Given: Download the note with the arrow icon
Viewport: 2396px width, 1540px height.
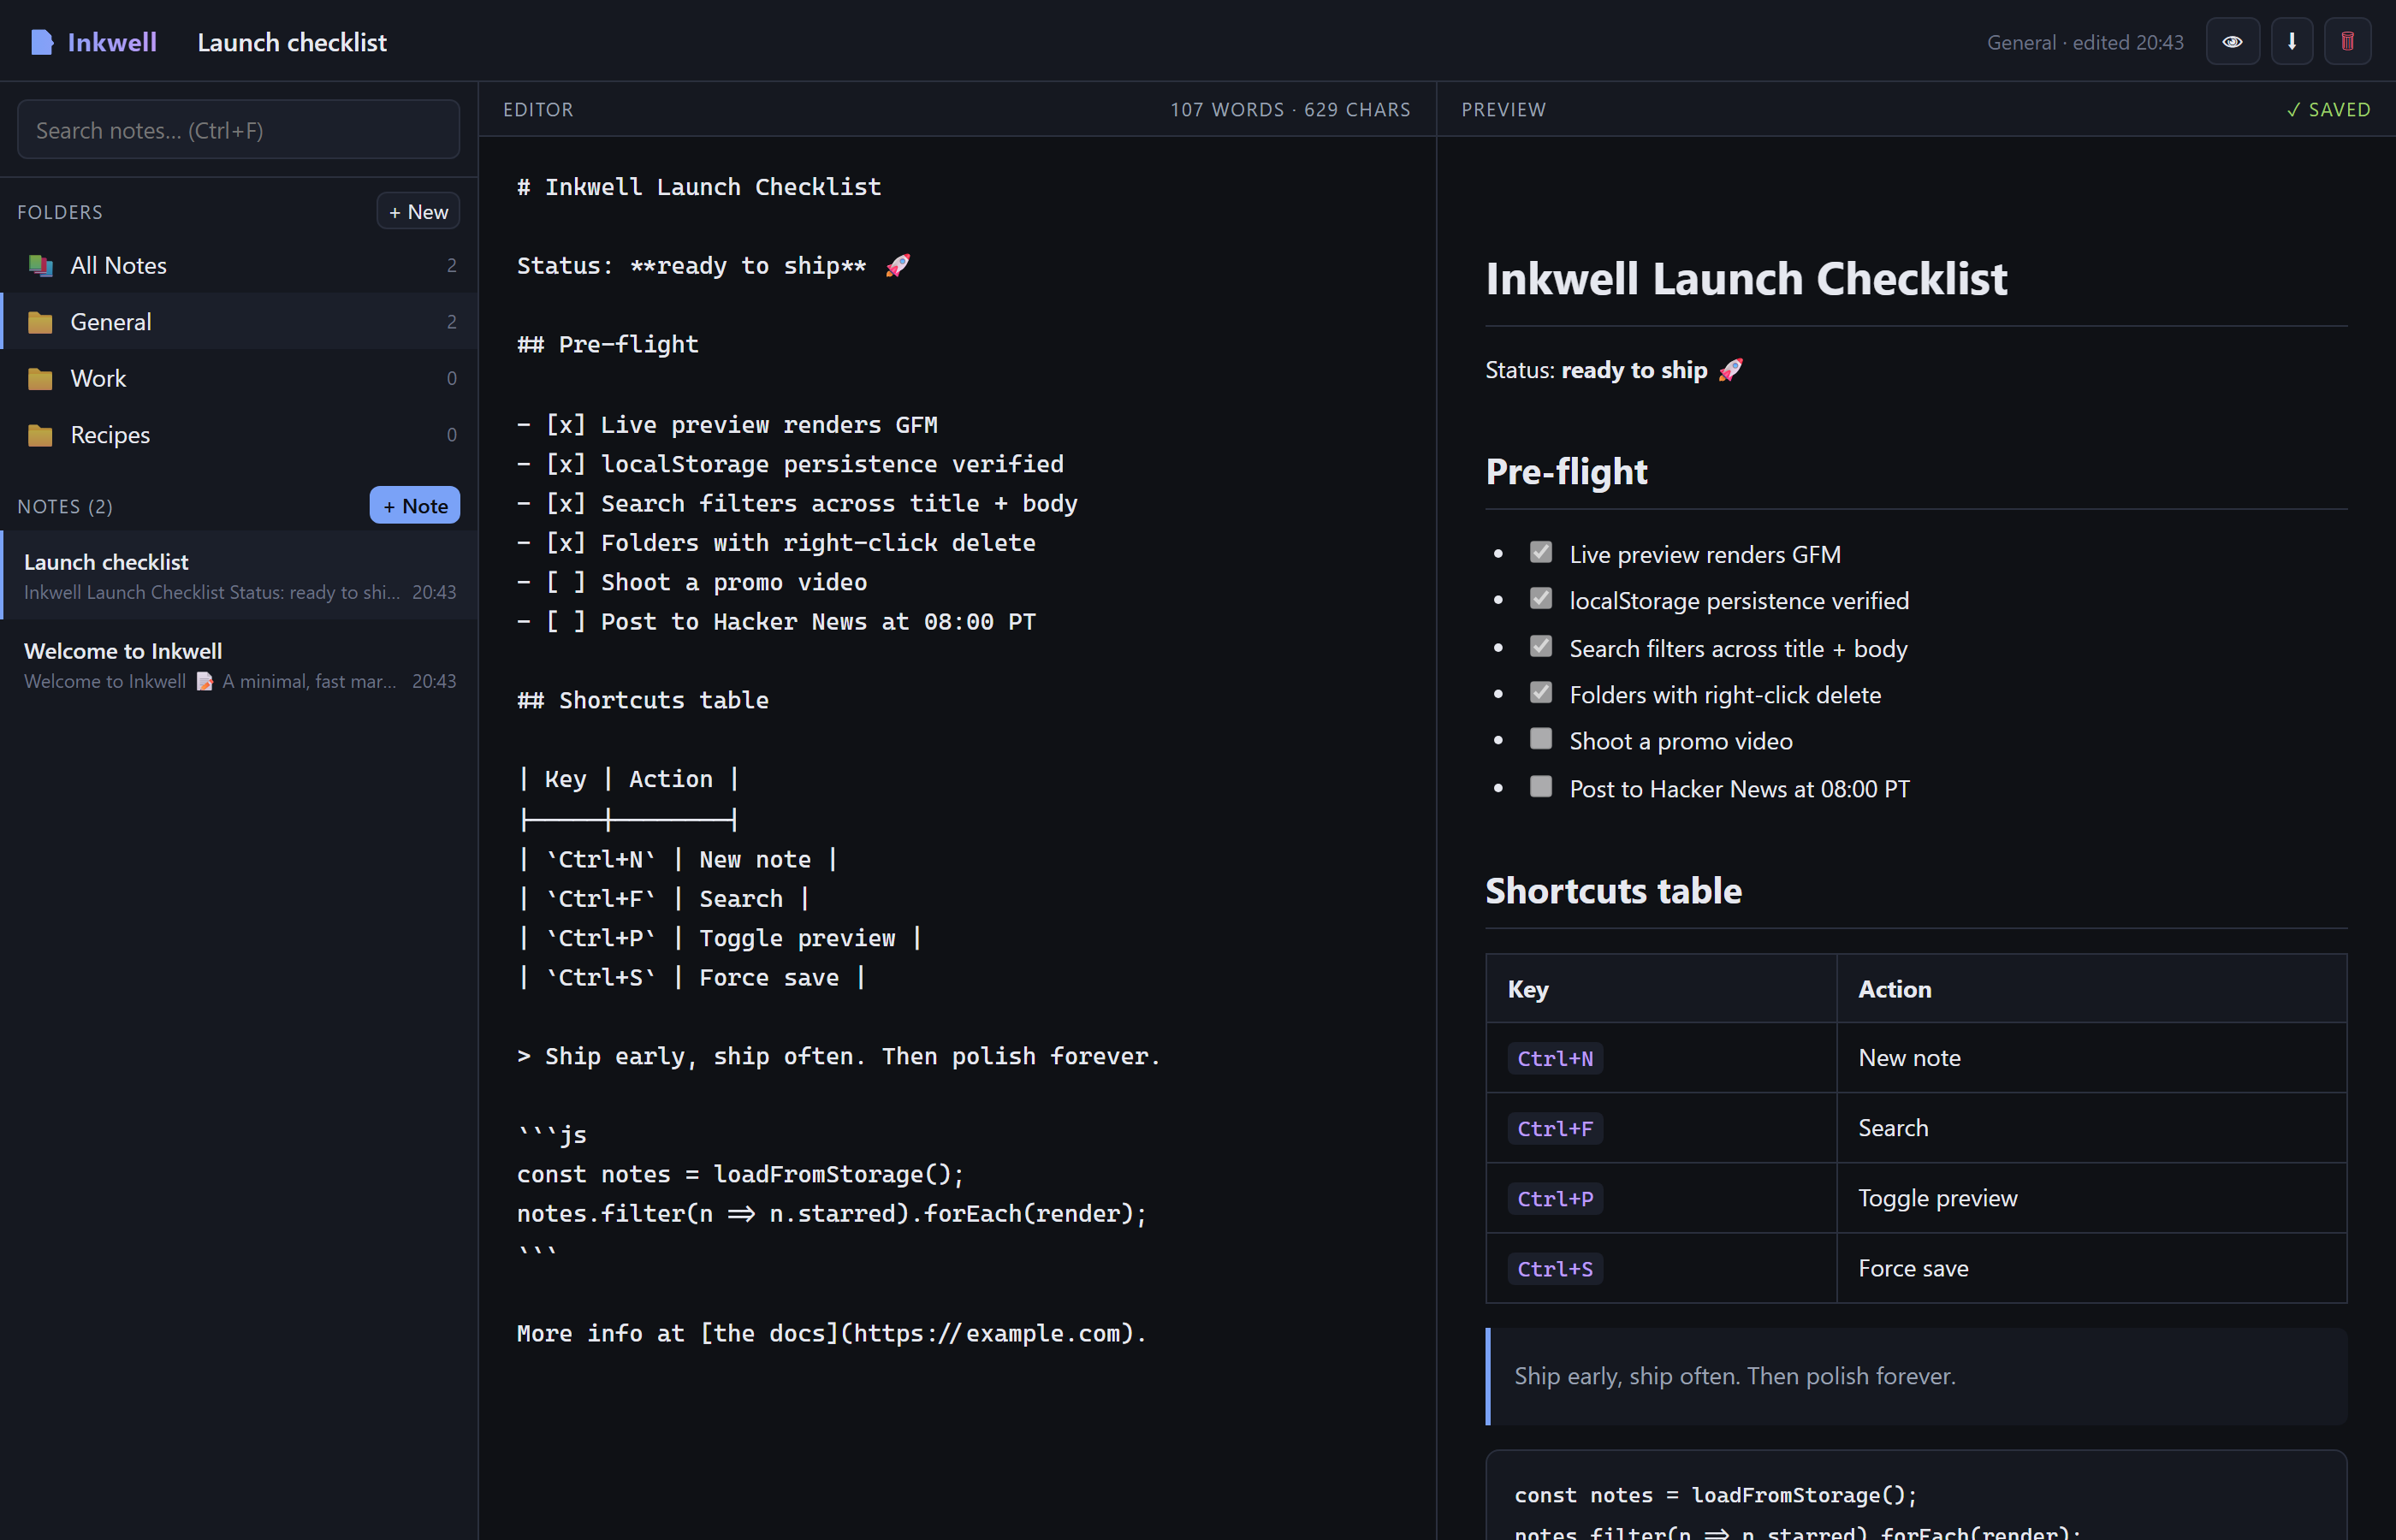Looking at the screenshot, I should [2291, 42].
